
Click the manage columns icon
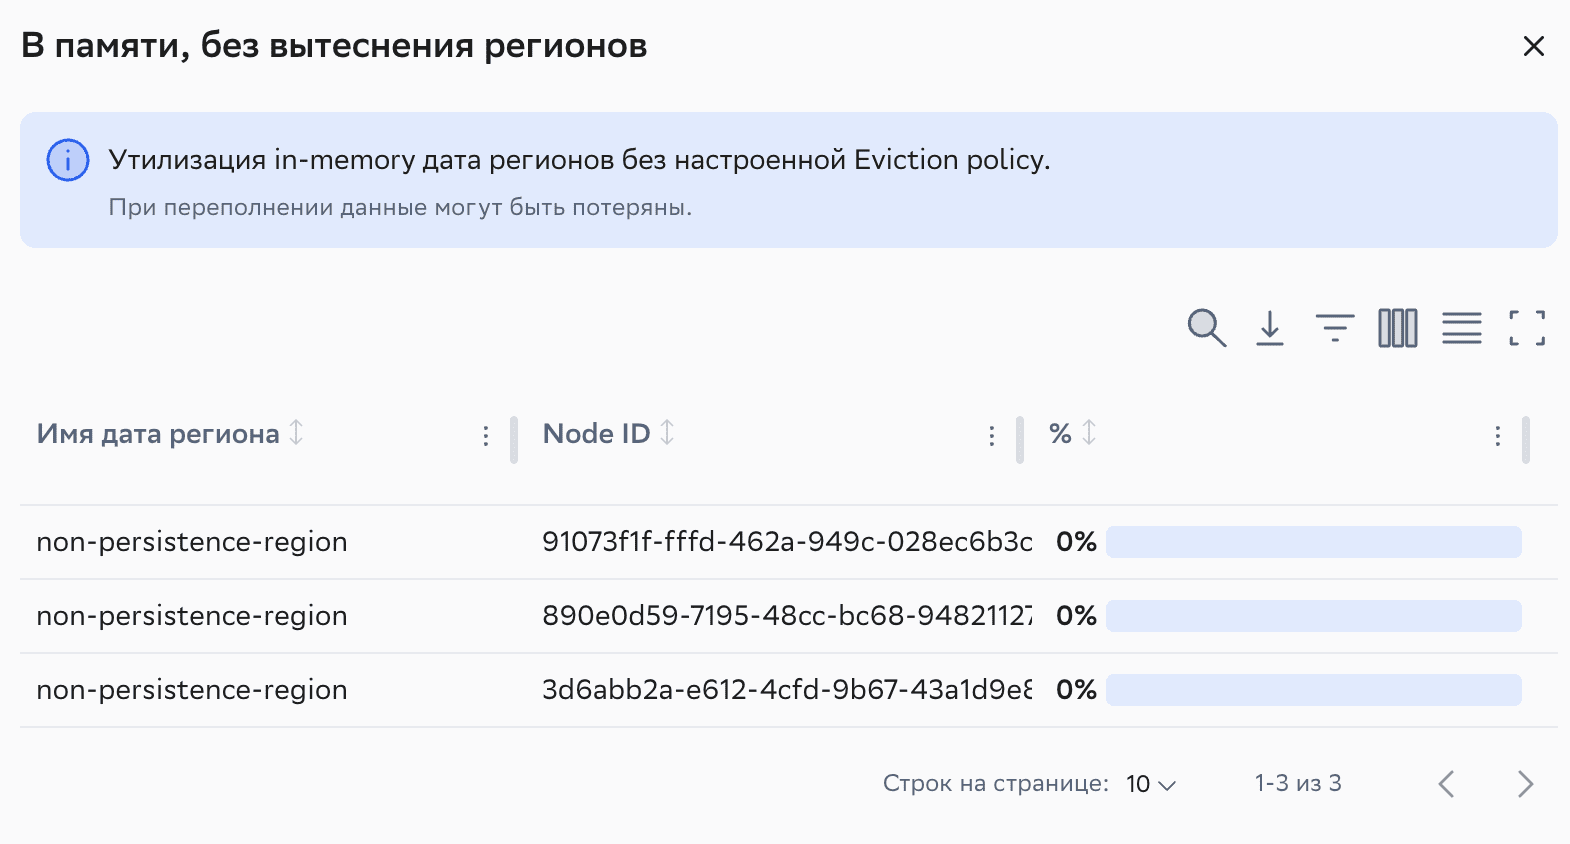[x=1397, y=328]
